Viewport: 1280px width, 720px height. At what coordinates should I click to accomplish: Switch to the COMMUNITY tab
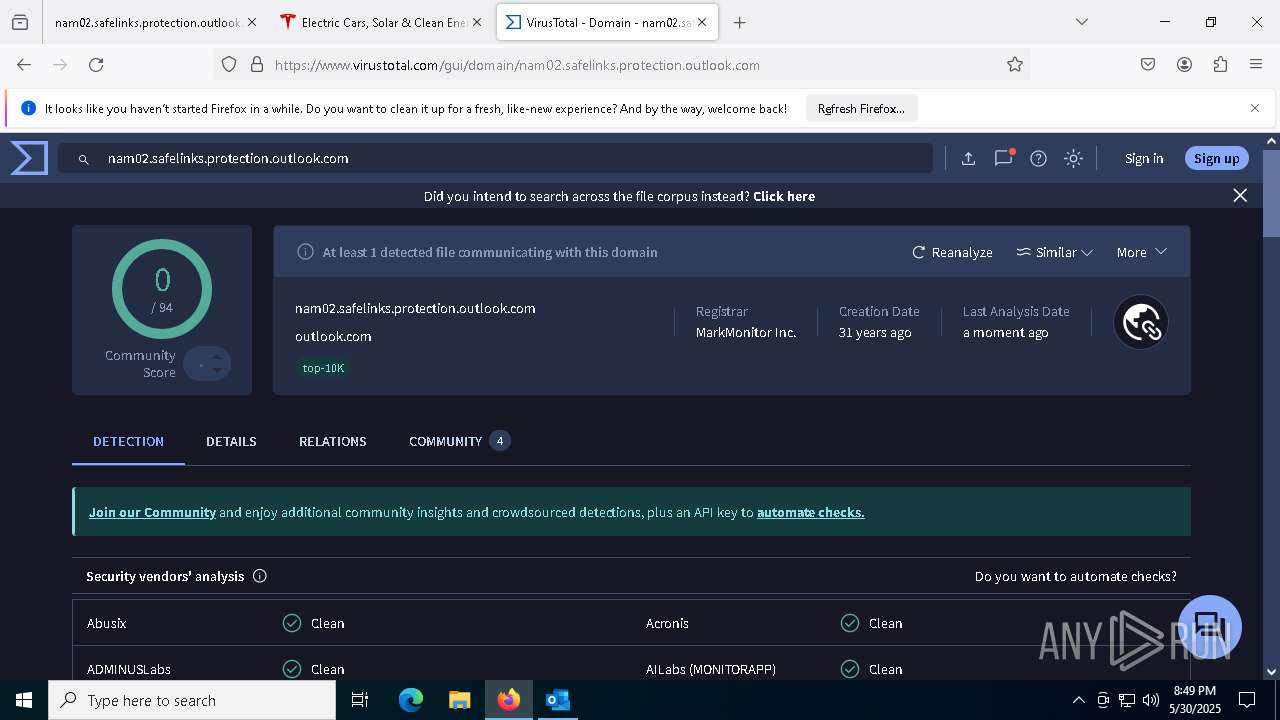[x=459, y=441]
